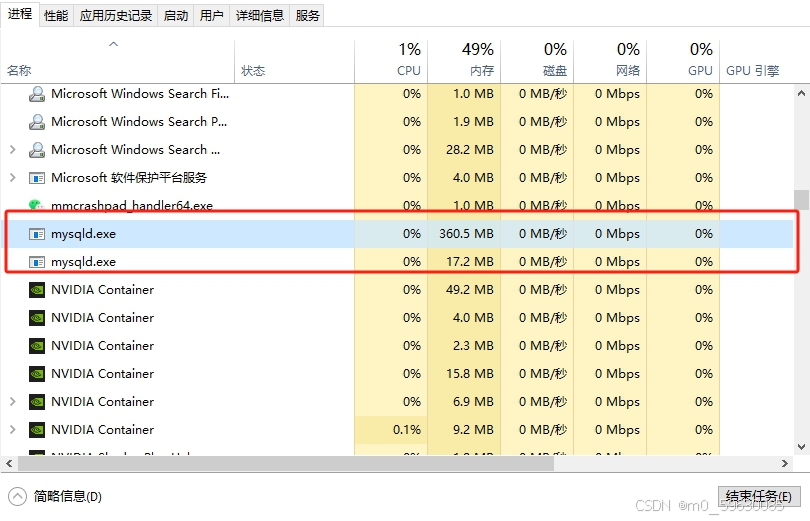The height and width of the screenshot is (521, 810).
Task: Sort by CPU usage column header
Action: (391, 61)
